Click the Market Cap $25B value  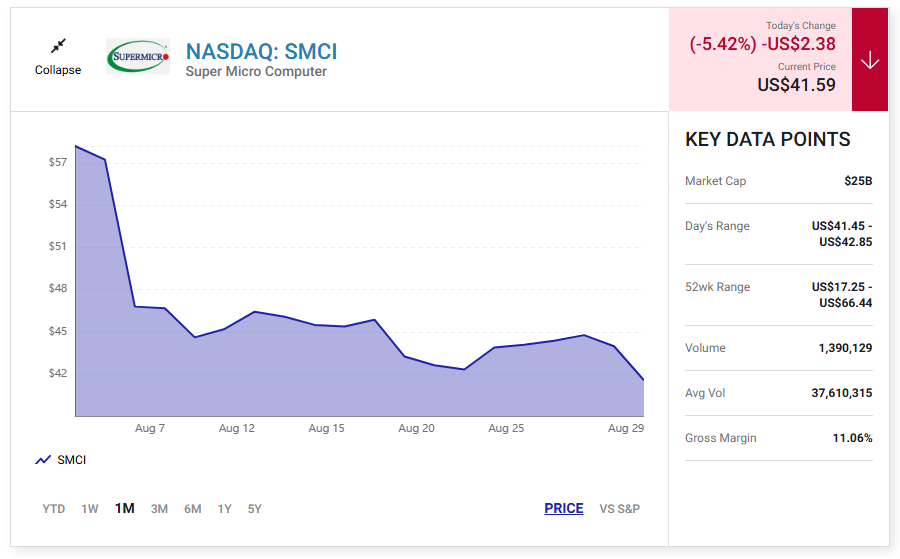(x=858, y=181)
